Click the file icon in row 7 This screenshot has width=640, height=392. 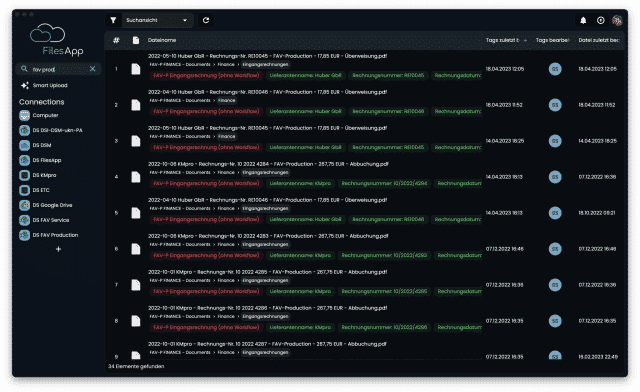pos(136,285)
